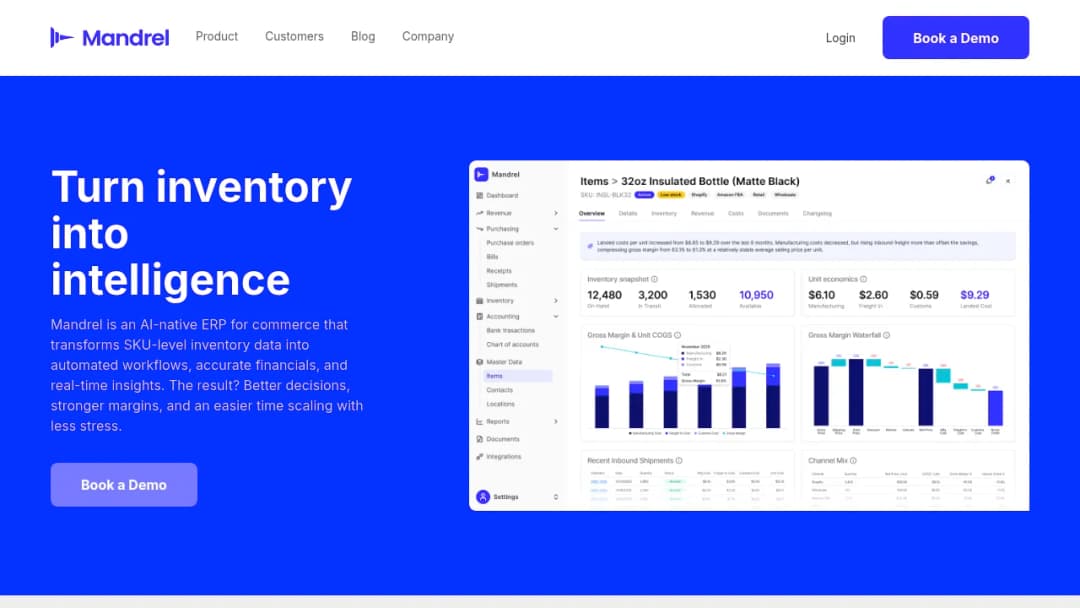Go to the Customers page
The height and width of the screenshot is (608, 1080).
[294, 36]
